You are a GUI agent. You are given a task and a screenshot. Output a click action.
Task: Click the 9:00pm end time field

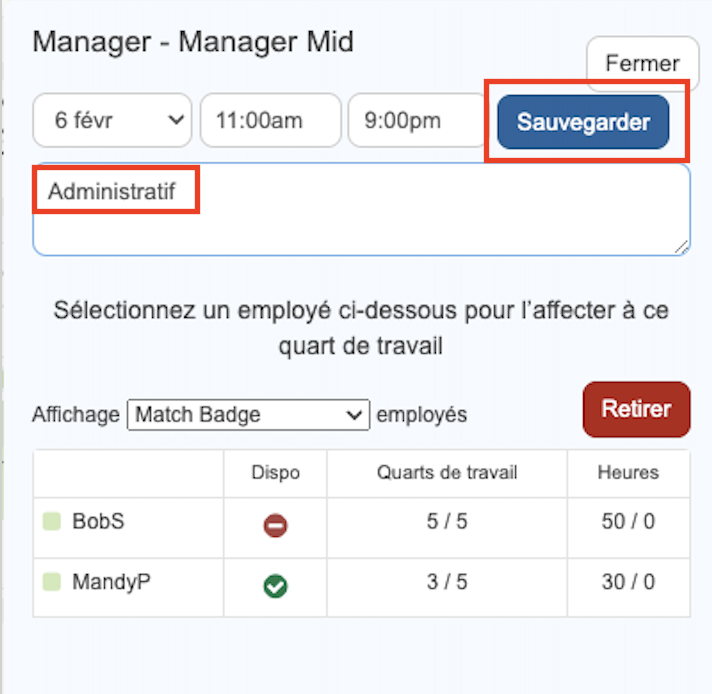[413, 121]
